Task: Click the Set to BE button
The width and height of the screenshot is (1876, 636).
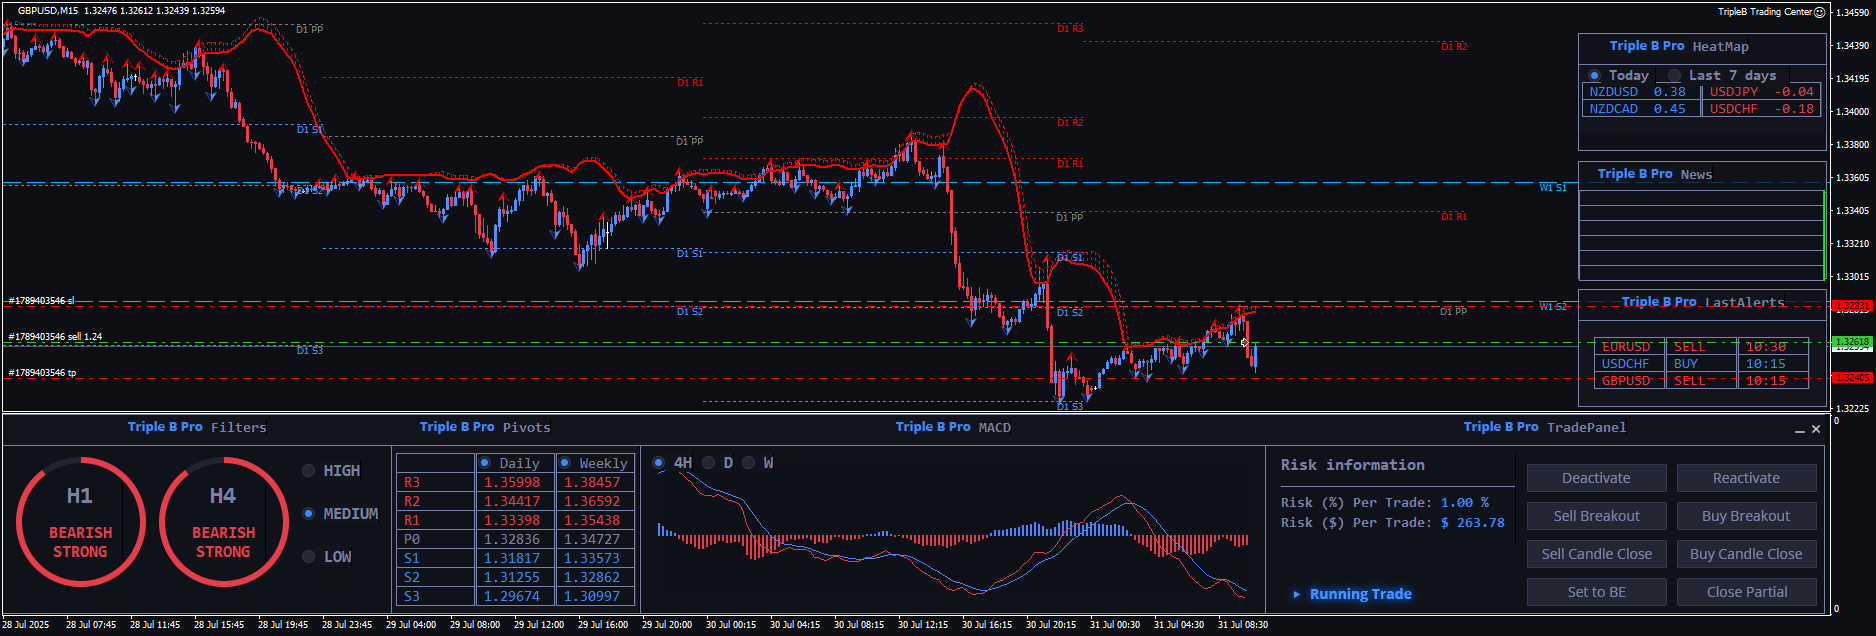Action: click(1596, 592)
